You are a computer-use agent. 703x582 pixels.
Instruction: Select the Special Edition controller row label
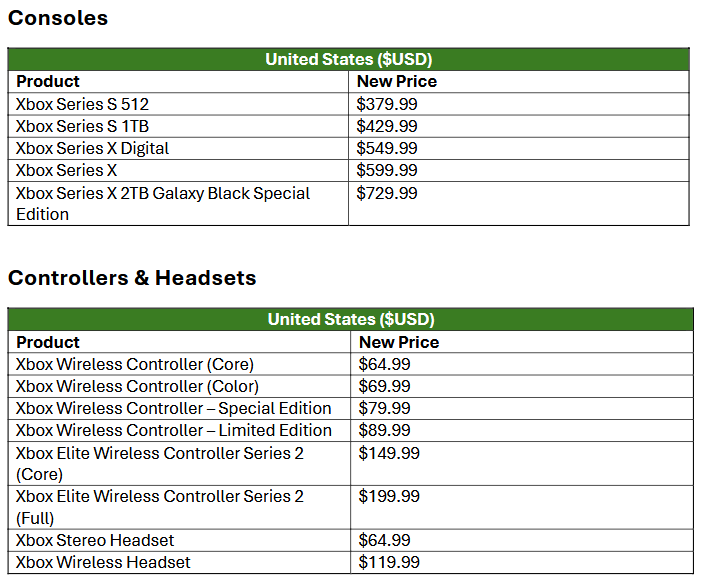click(x=174, y=408)
